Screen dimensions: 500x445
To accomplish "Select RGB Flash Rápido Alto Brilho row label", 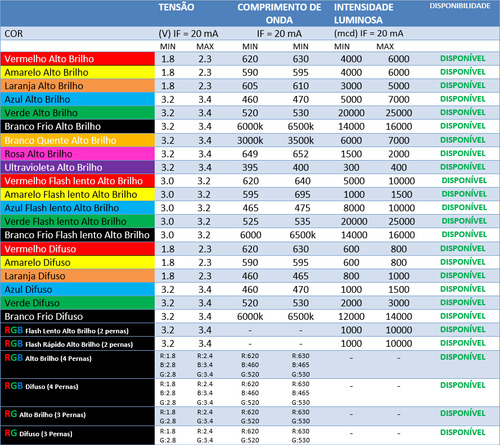I will pyautogui.click(x=69, y=344).
